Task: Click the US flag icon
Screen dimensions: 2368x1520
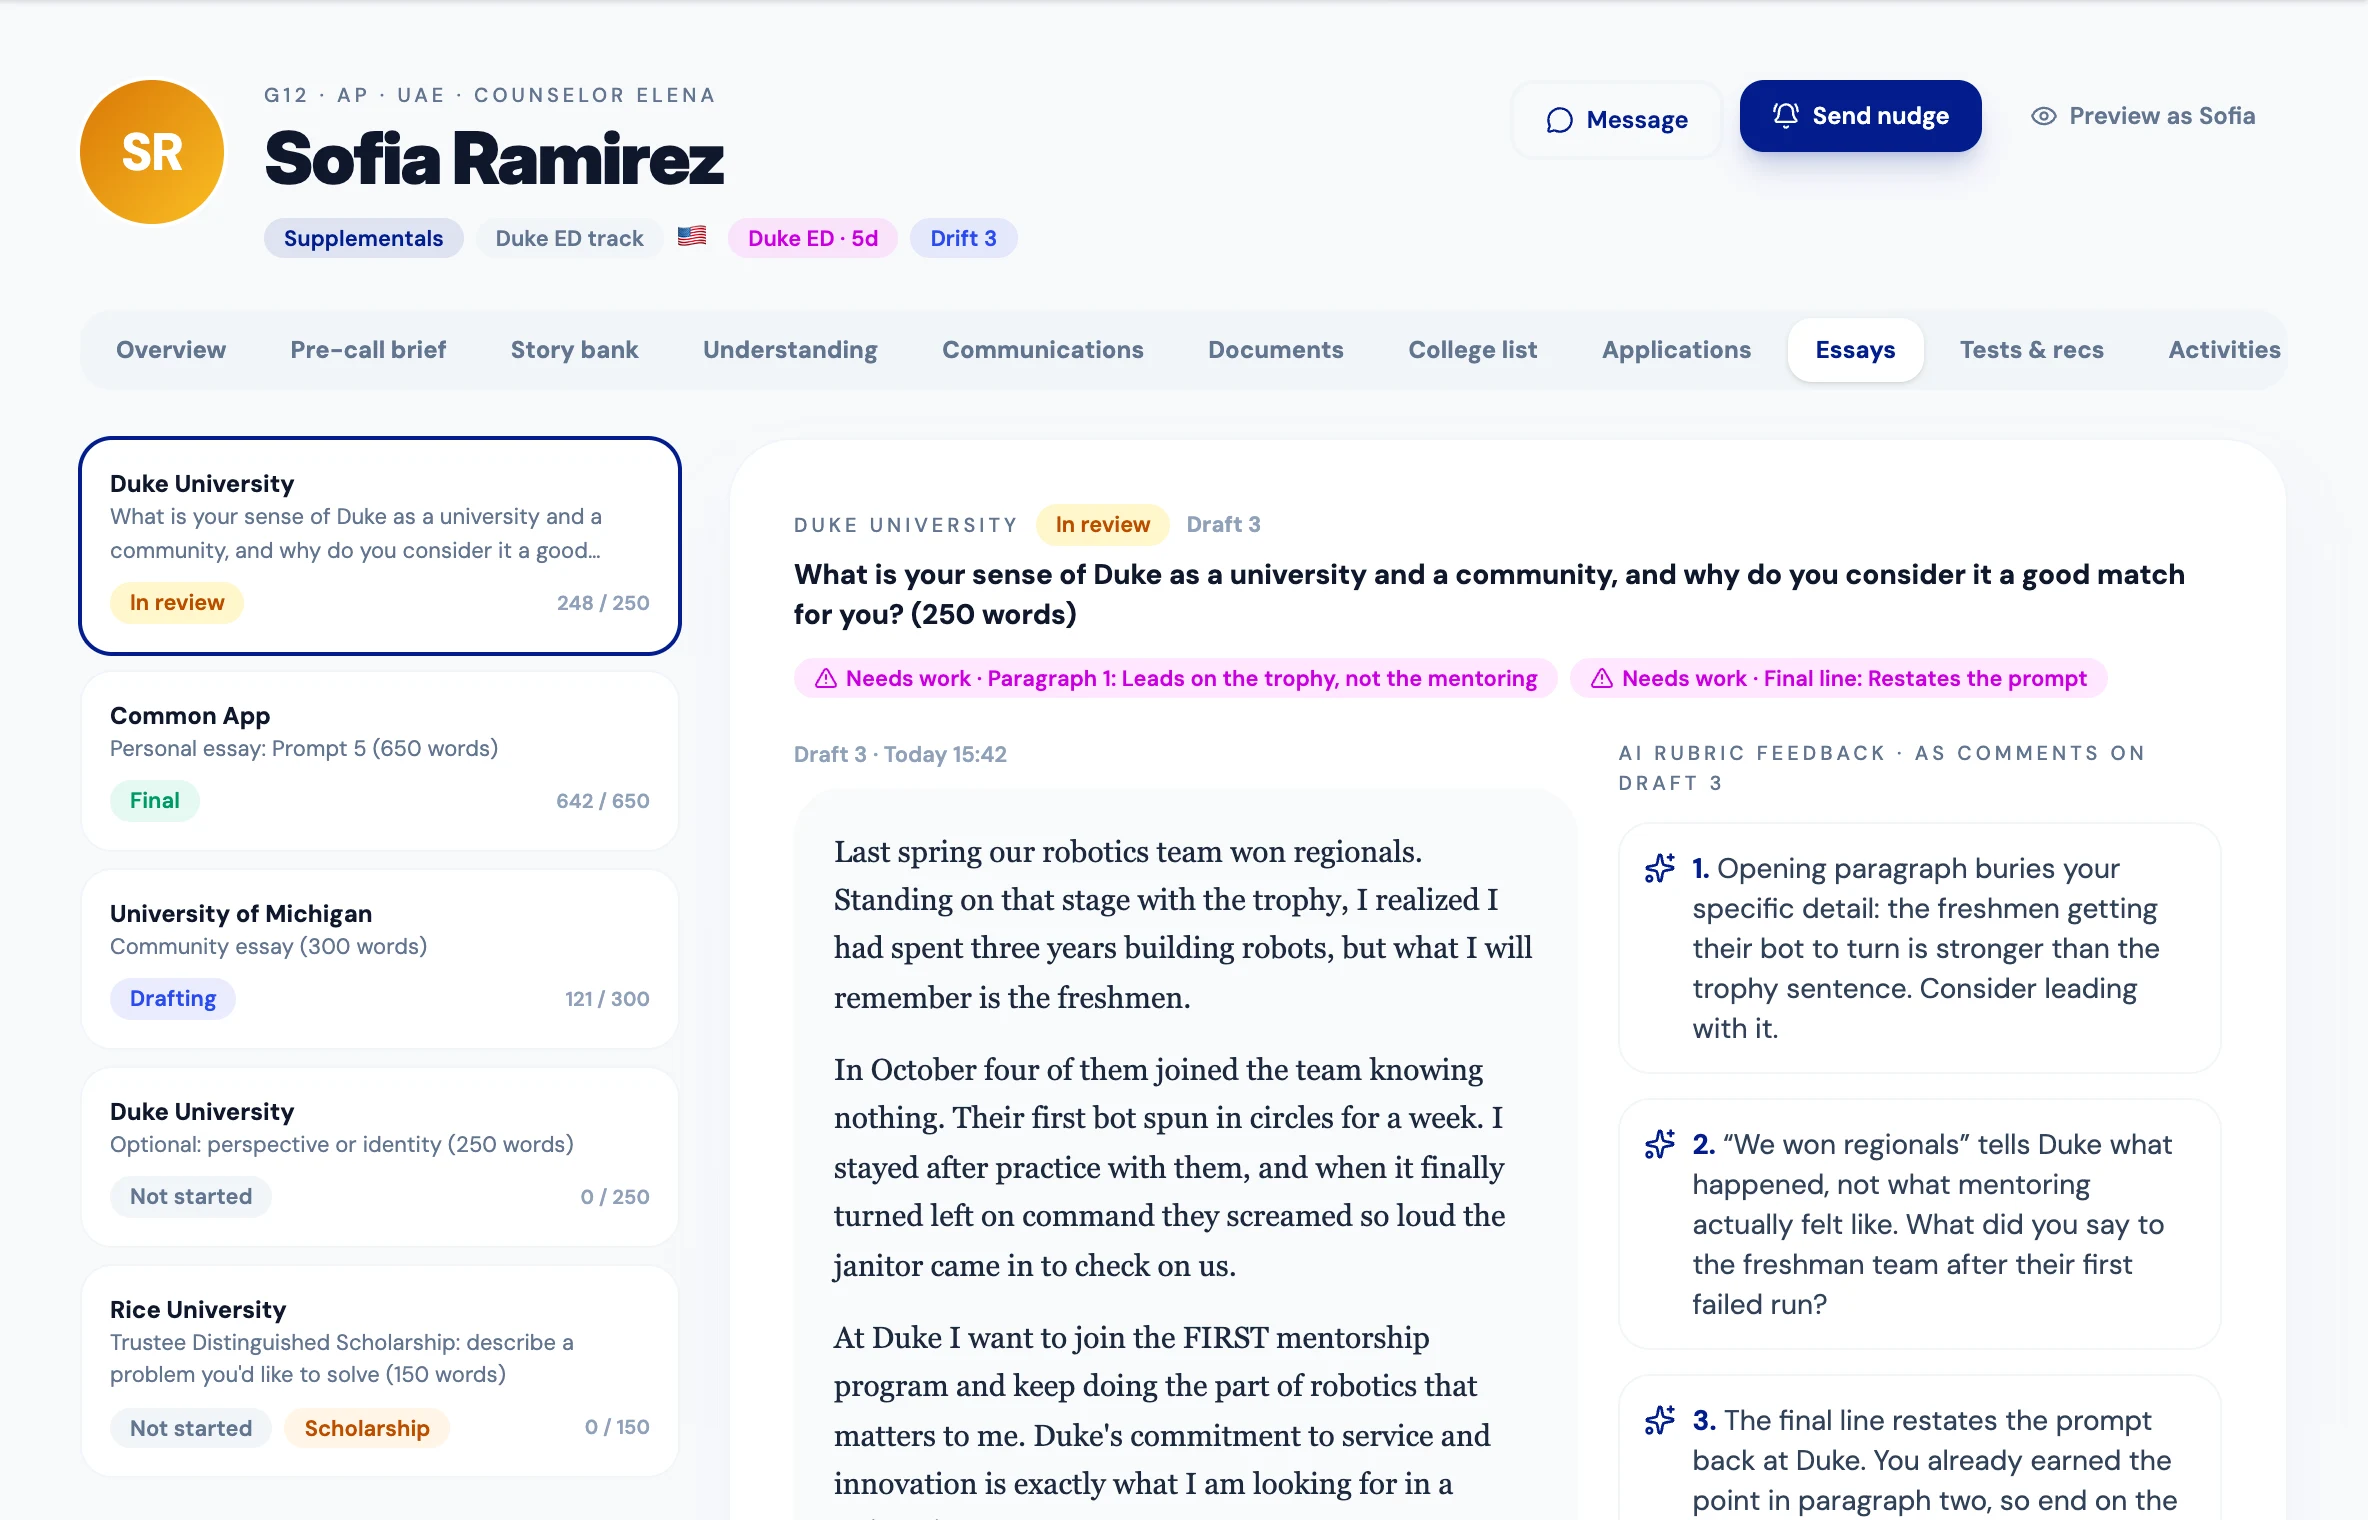Action: click(x=692, y=236)
